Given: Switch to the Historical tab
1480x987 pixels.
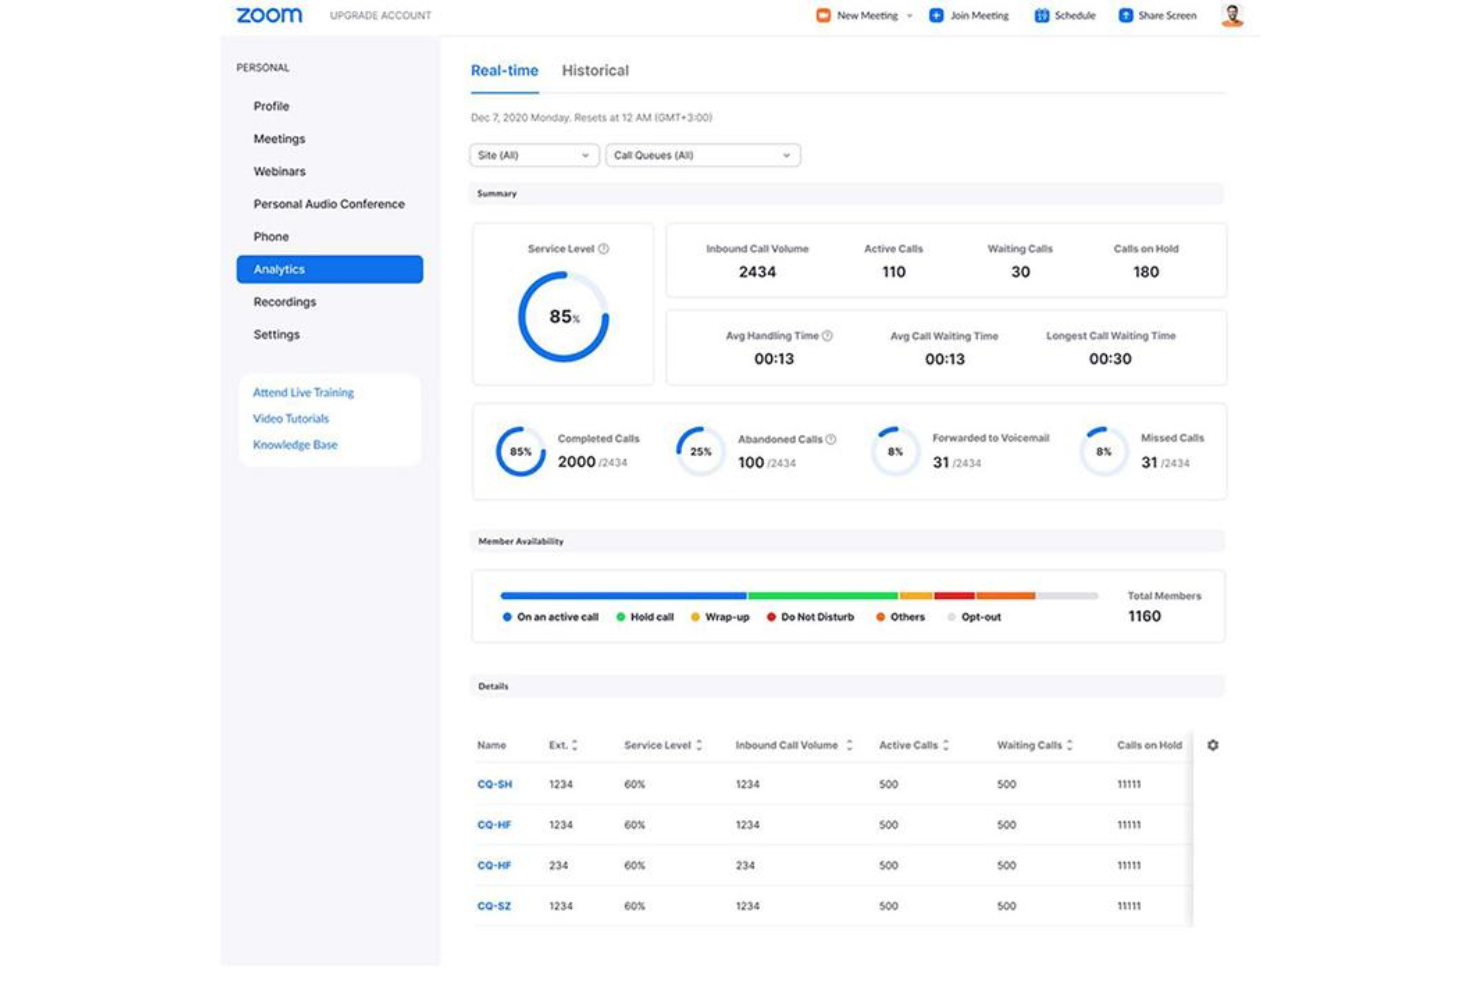Looking at the screenshot, I should click(x=595, y=71).
